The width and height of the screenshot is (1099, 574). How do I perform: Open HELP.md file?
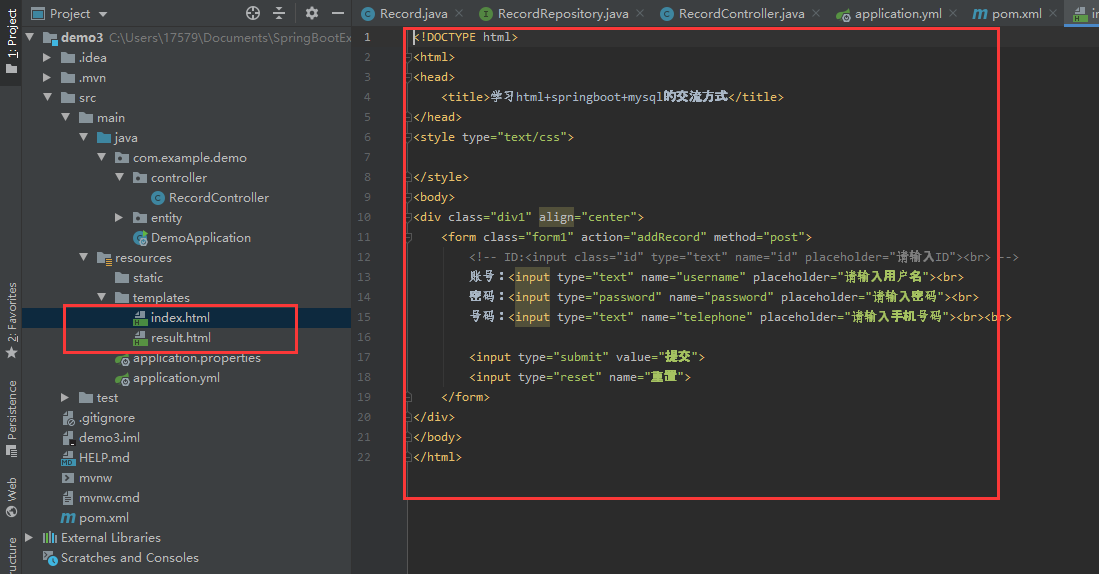click(104, 458)
